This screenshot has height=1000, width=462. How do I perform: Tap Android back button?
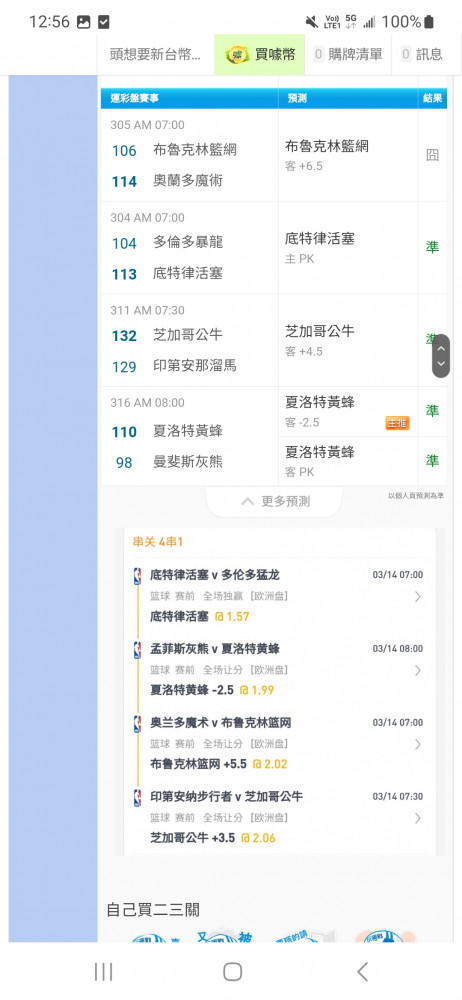[x=362, y=972]
